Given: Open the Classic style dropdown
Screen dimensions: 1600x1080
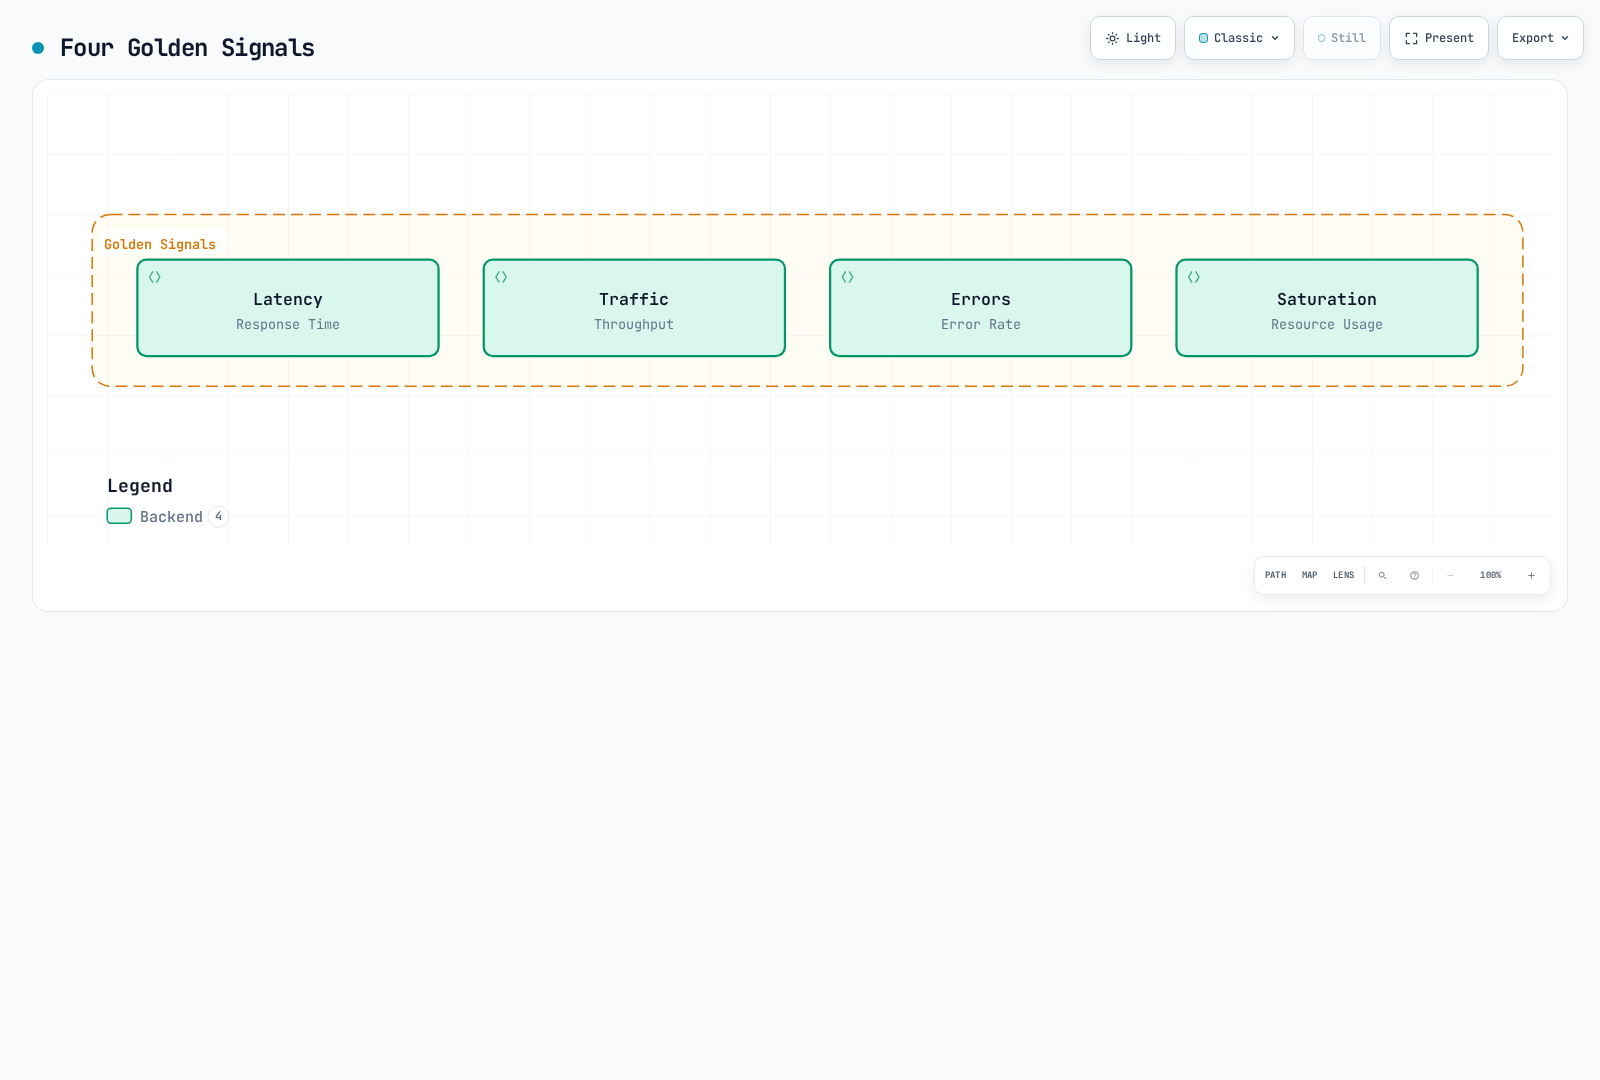Looking at the screenshot, I should [1239, 38].
